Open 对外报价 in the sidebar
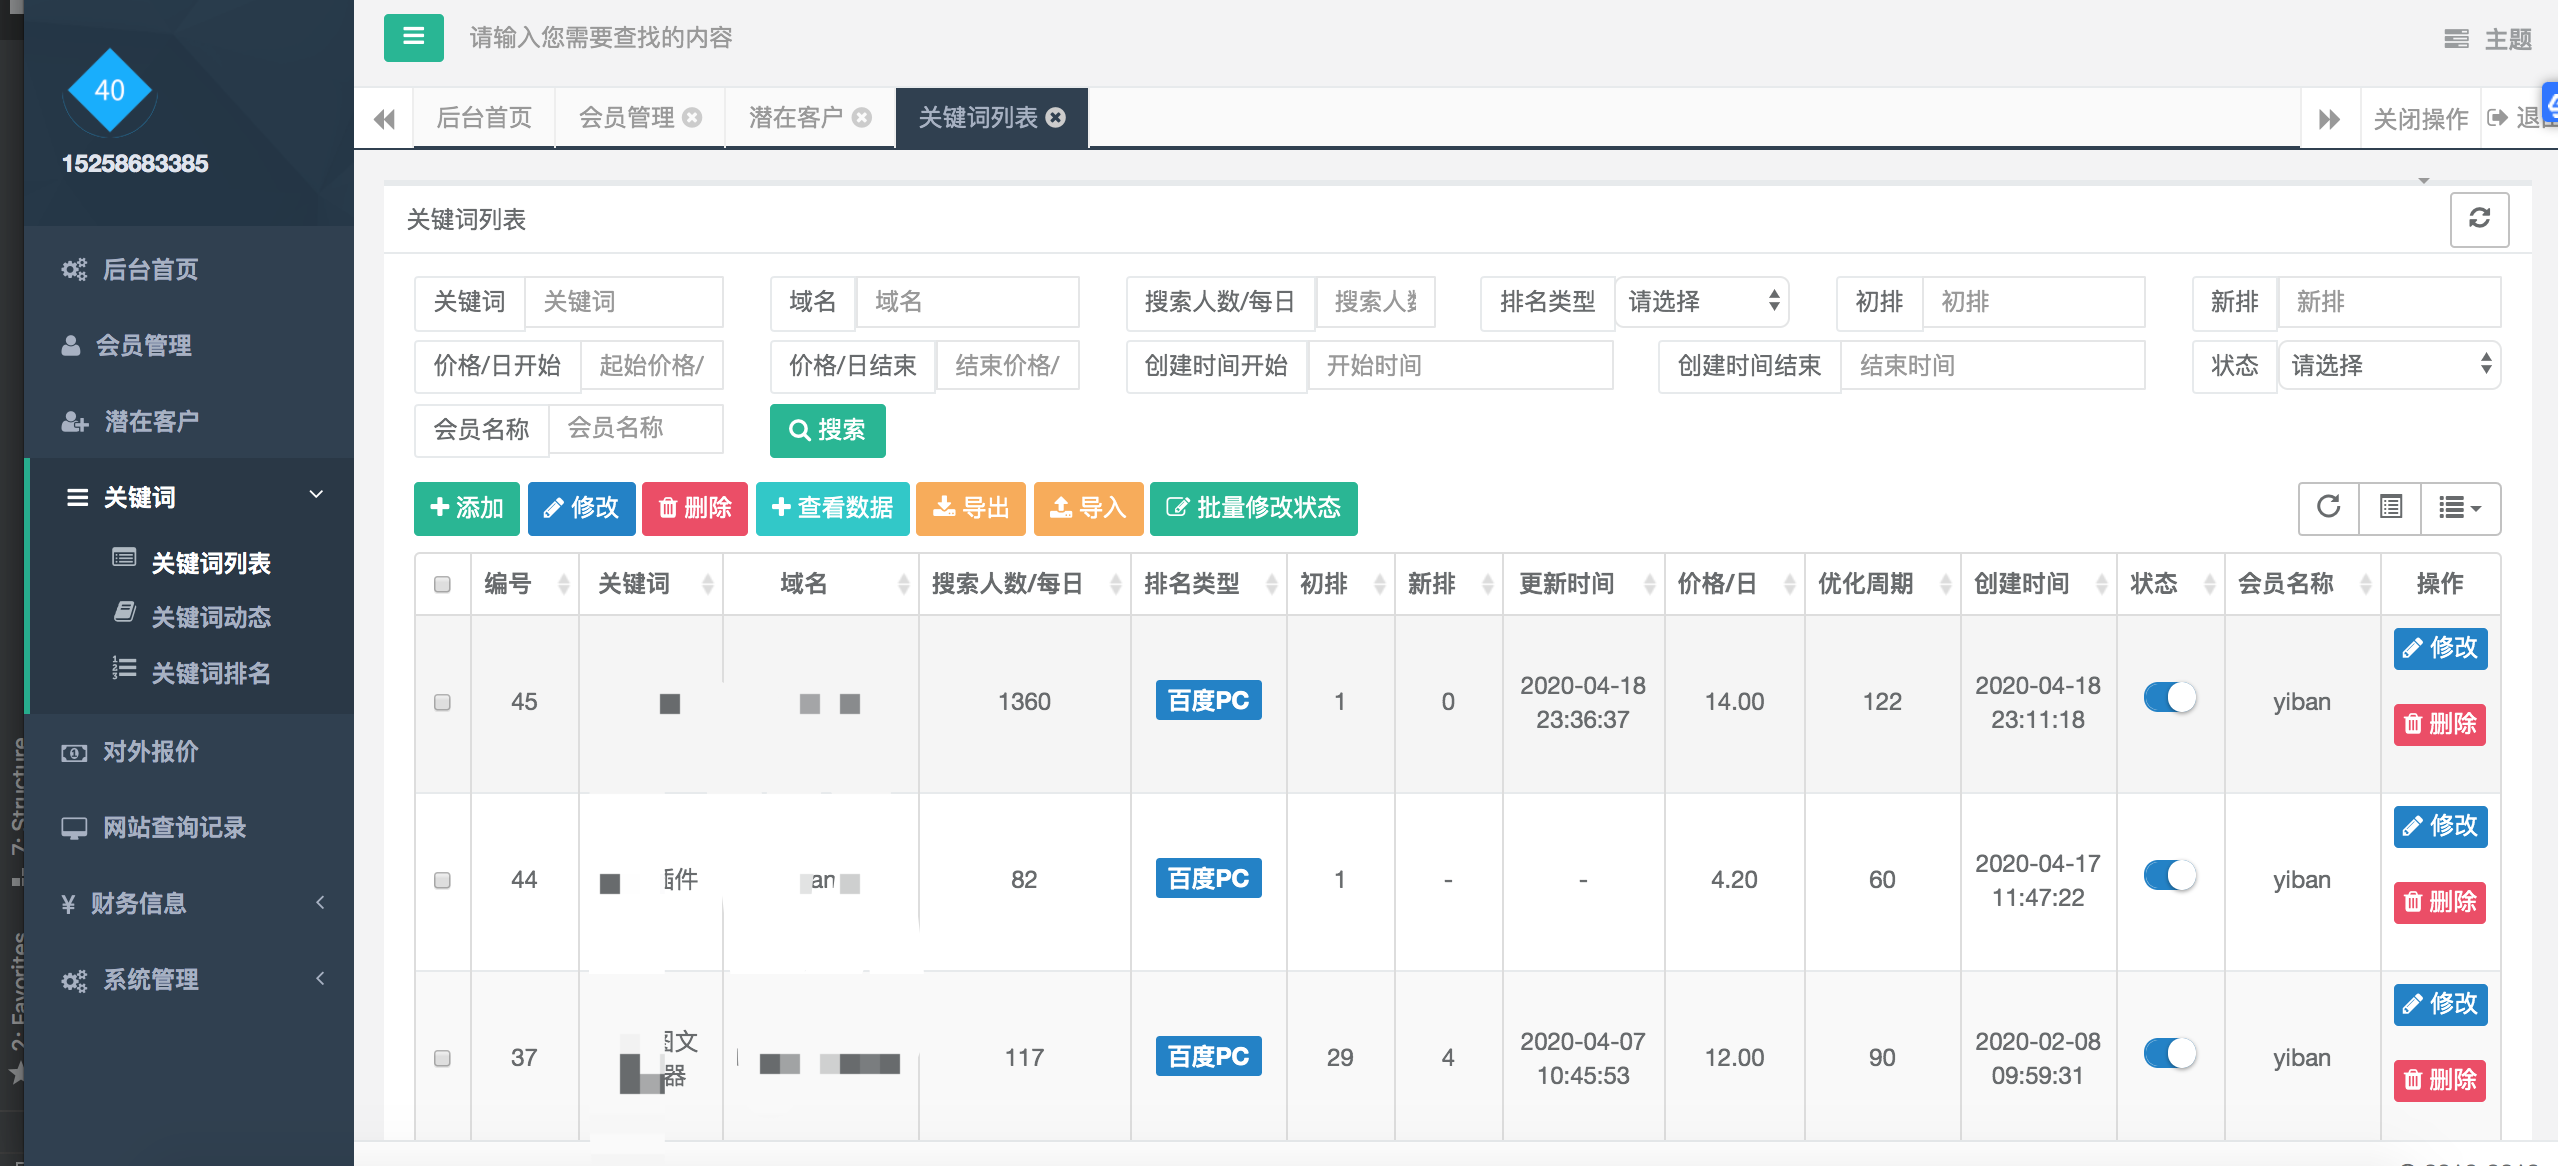Screen dimensions: 2558x1166 [189, 751]
